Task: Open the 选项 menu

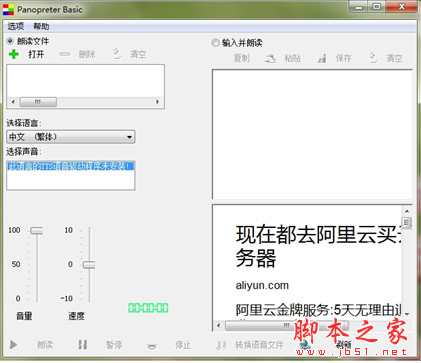Action: 16,26
